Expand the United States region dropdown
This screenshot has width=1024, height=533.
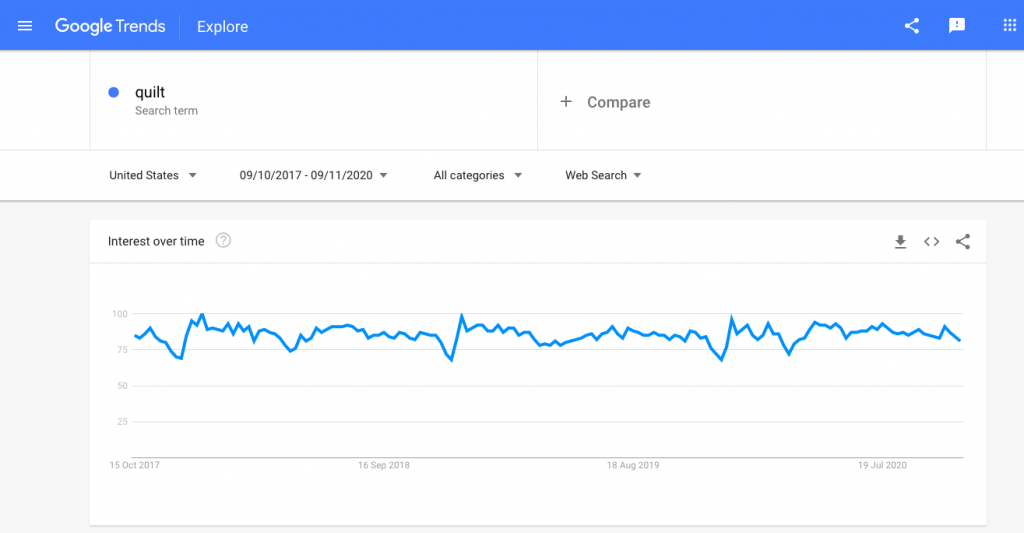(x=153, y=175)
